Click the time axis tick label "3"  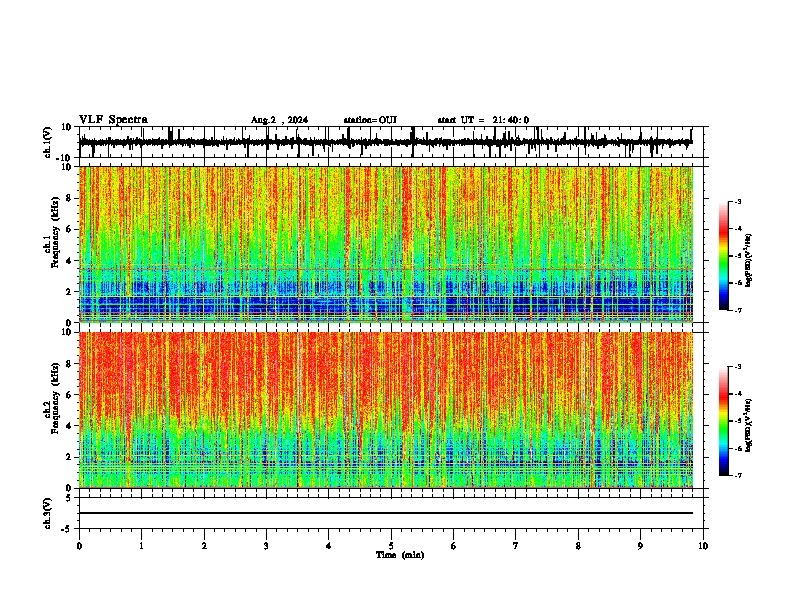pyautogui.click(x=266, y=546)
